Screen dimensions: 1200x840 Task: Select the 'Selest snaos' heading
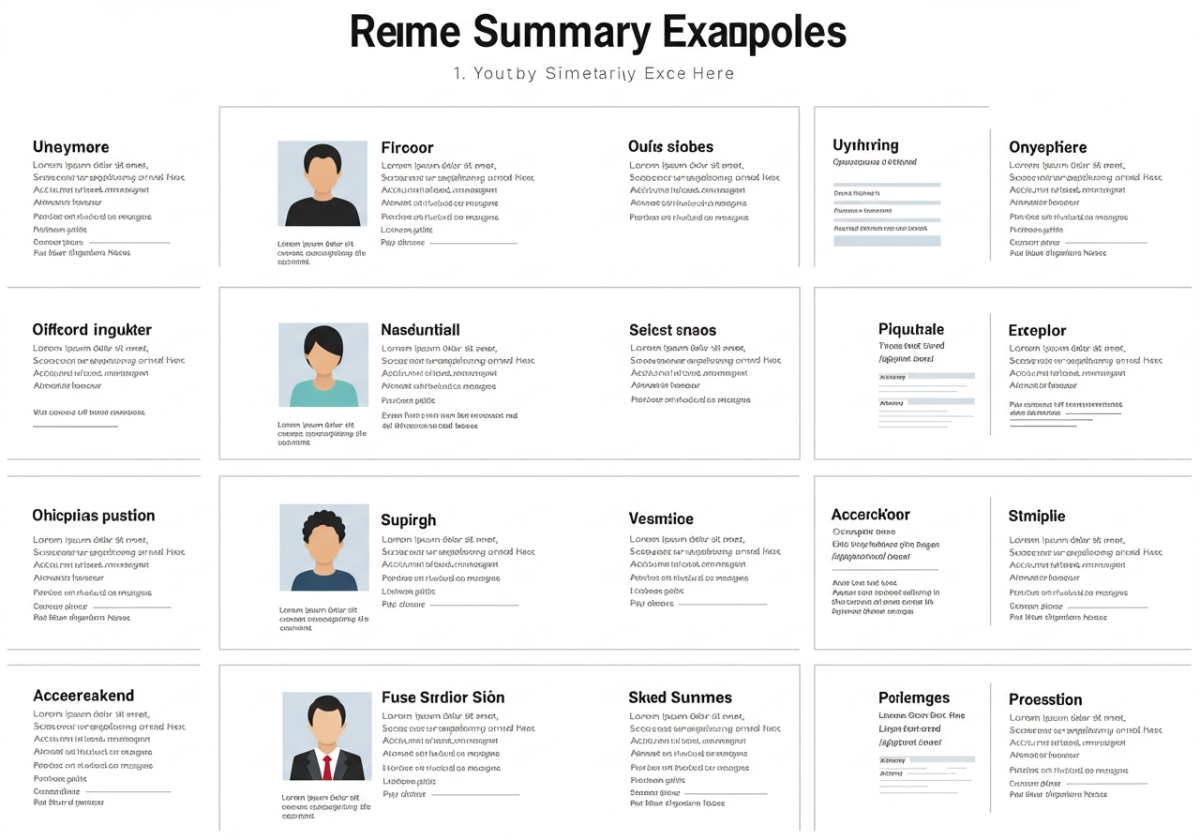673,330
